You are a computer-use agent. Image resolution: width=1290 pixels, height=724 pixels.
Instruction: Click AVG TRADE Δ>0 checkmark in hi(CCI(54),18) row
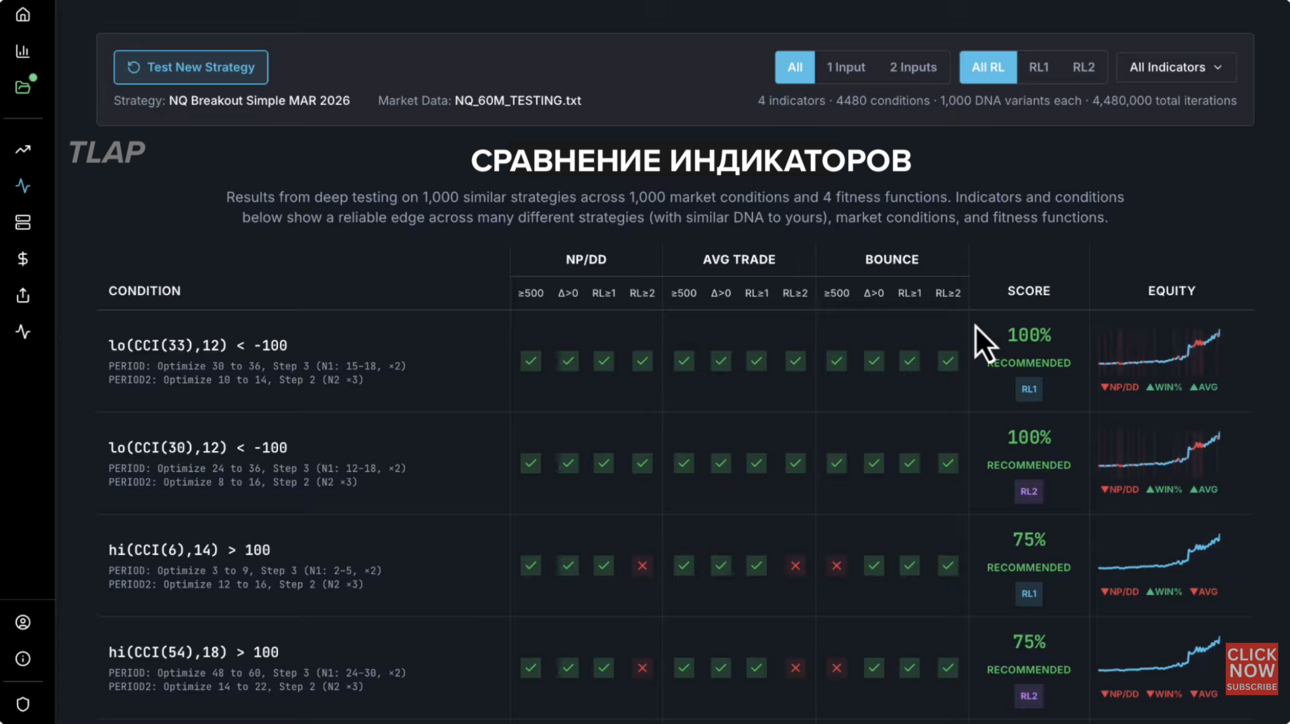pos(721,668)
